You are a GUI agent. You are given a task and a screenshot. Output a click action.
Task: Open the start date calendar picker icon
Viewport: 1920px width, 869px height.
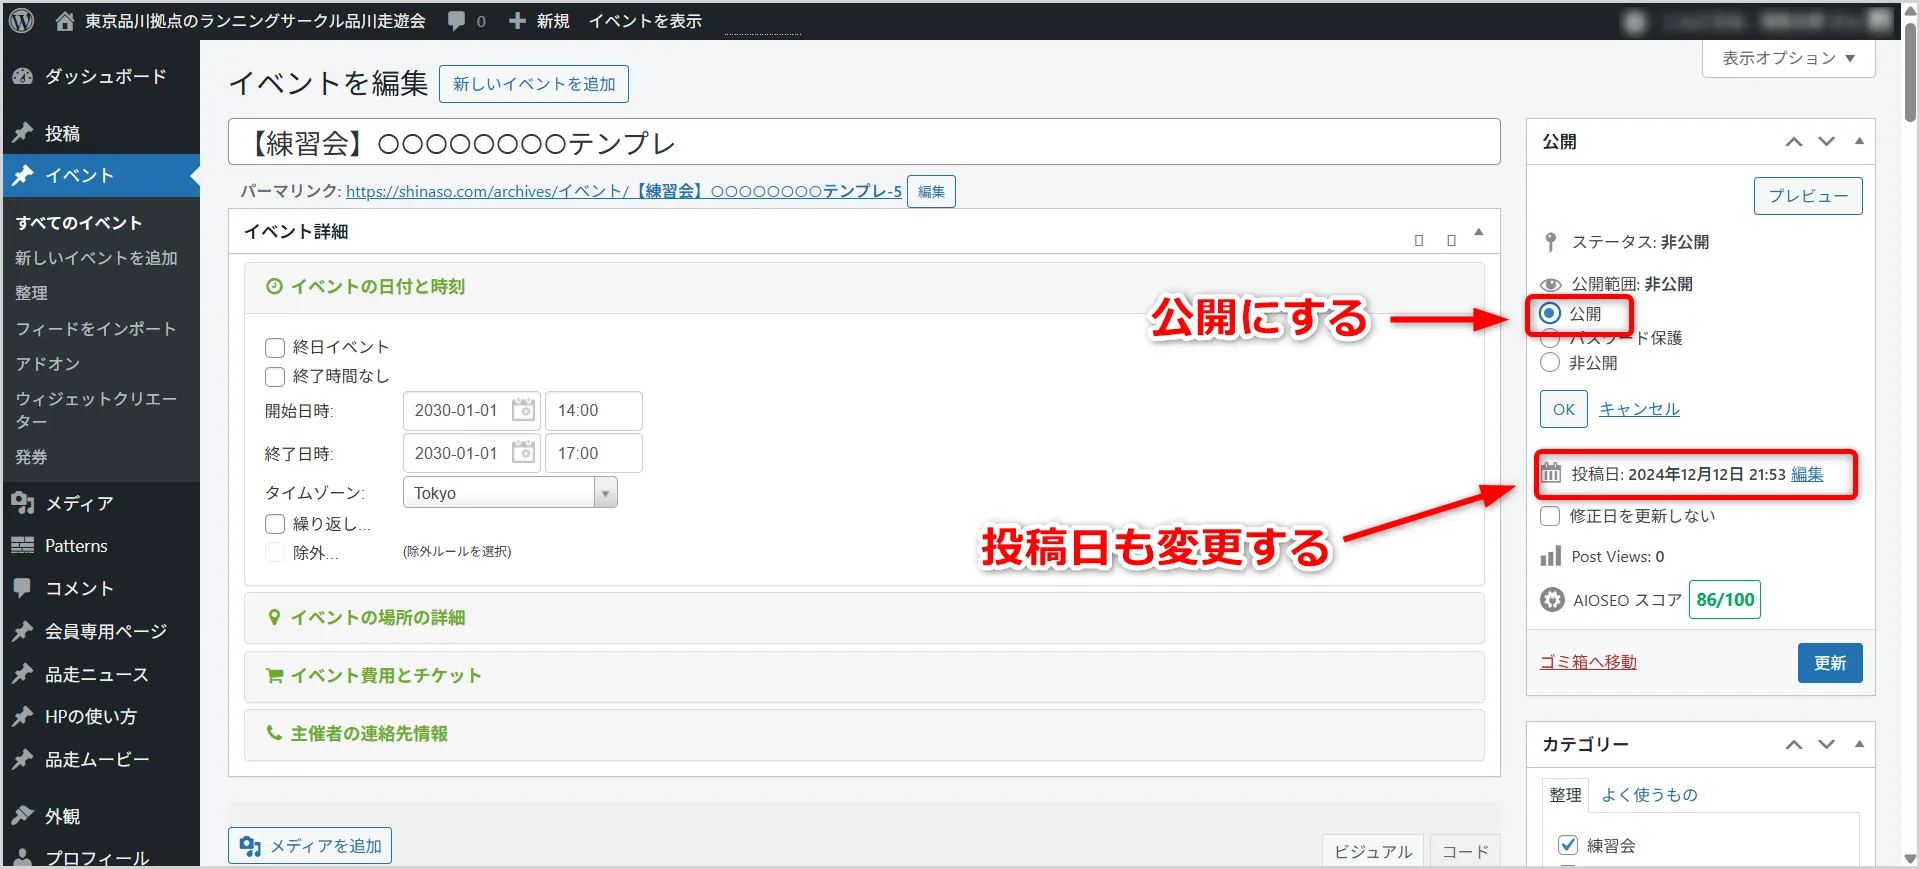point(523,410)
